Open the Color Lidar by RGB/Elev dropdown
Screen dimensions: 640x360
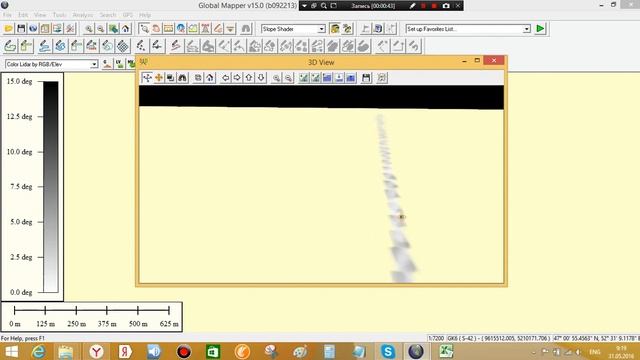[94, 64]
